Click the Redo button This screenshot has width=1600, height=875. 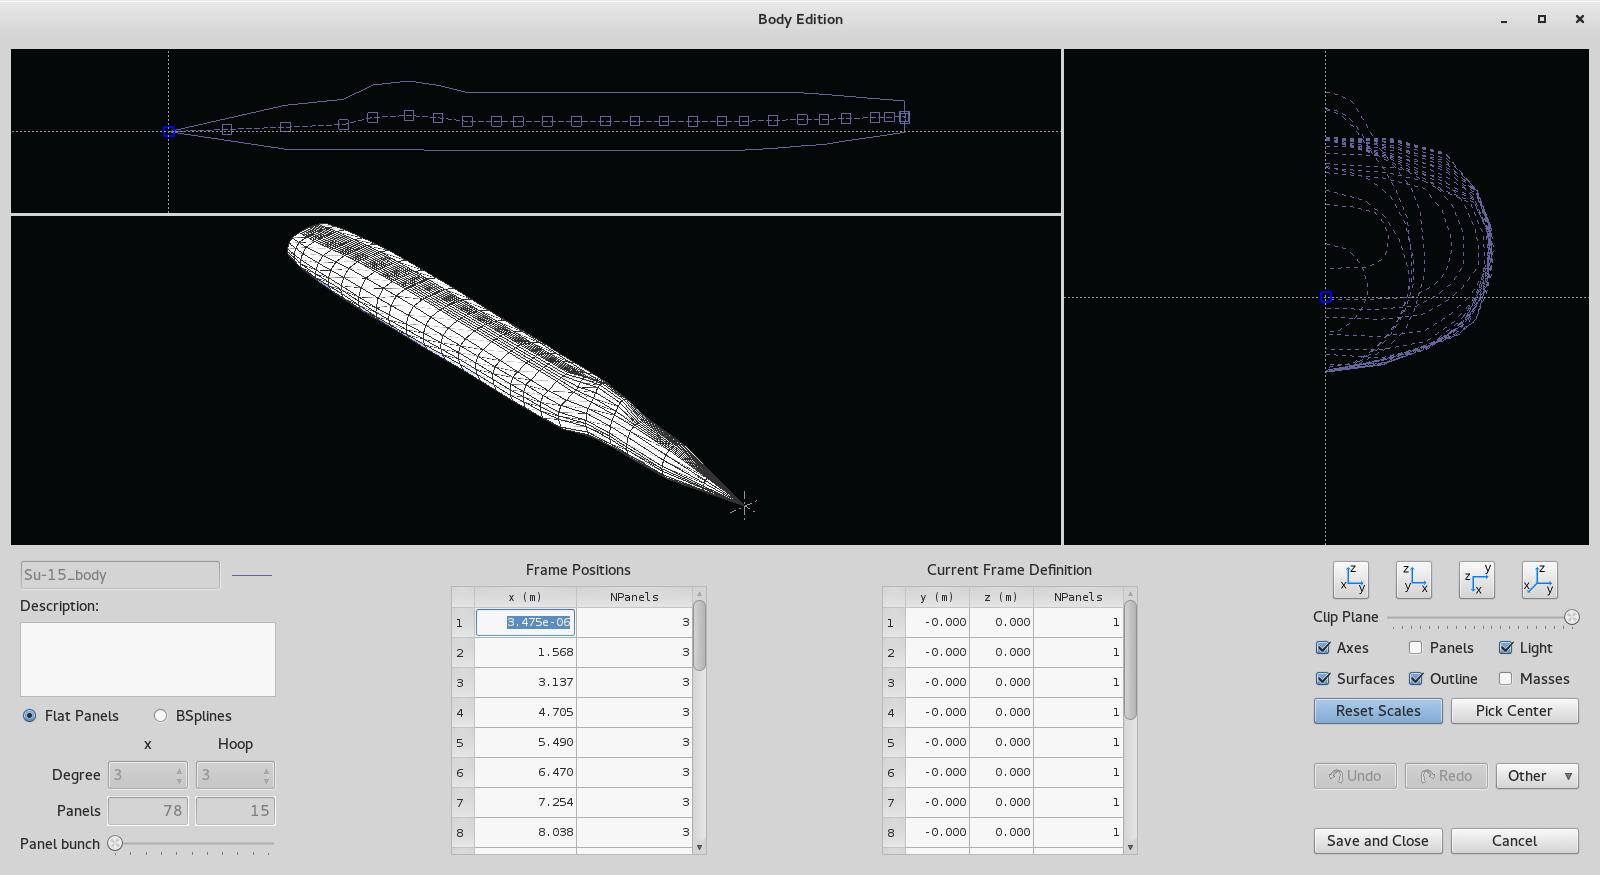[x=1446, y=776]
